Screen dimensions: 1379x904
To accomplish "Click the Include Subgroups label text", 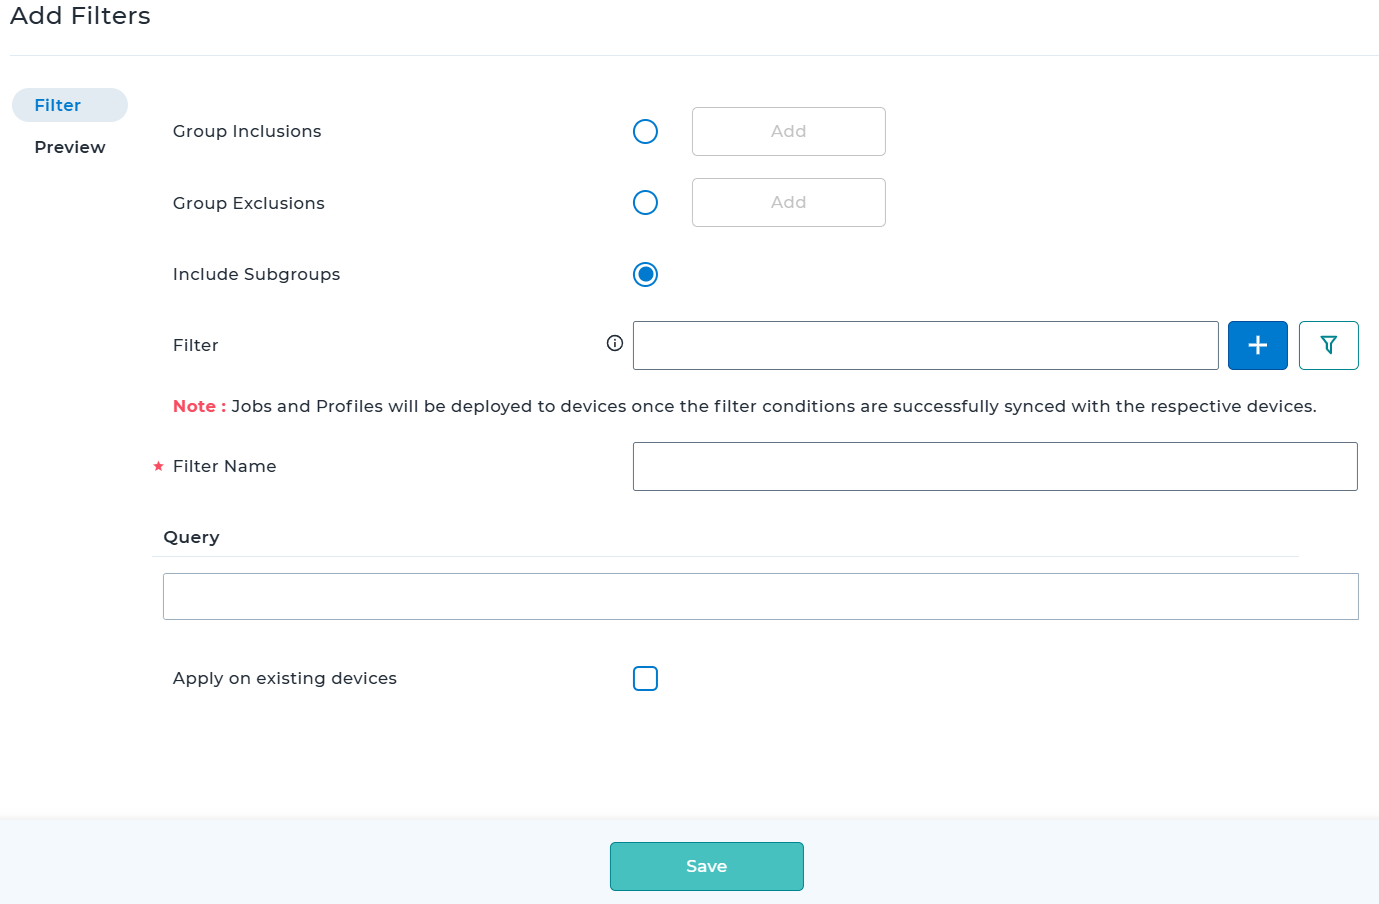I will point(256,274).
